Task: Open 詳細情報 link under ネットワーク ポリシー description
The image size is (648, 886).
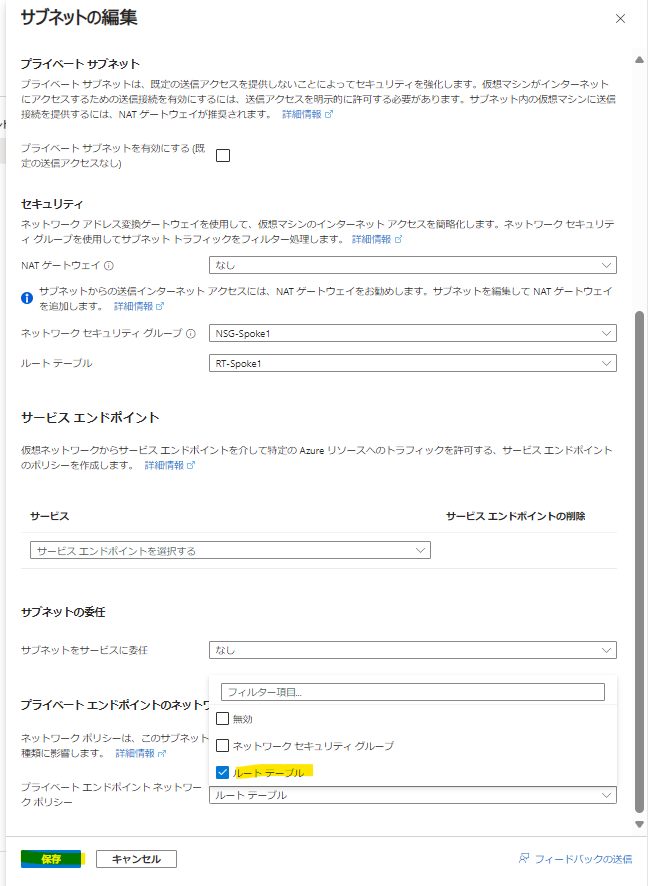Action: tap(141, 753)
